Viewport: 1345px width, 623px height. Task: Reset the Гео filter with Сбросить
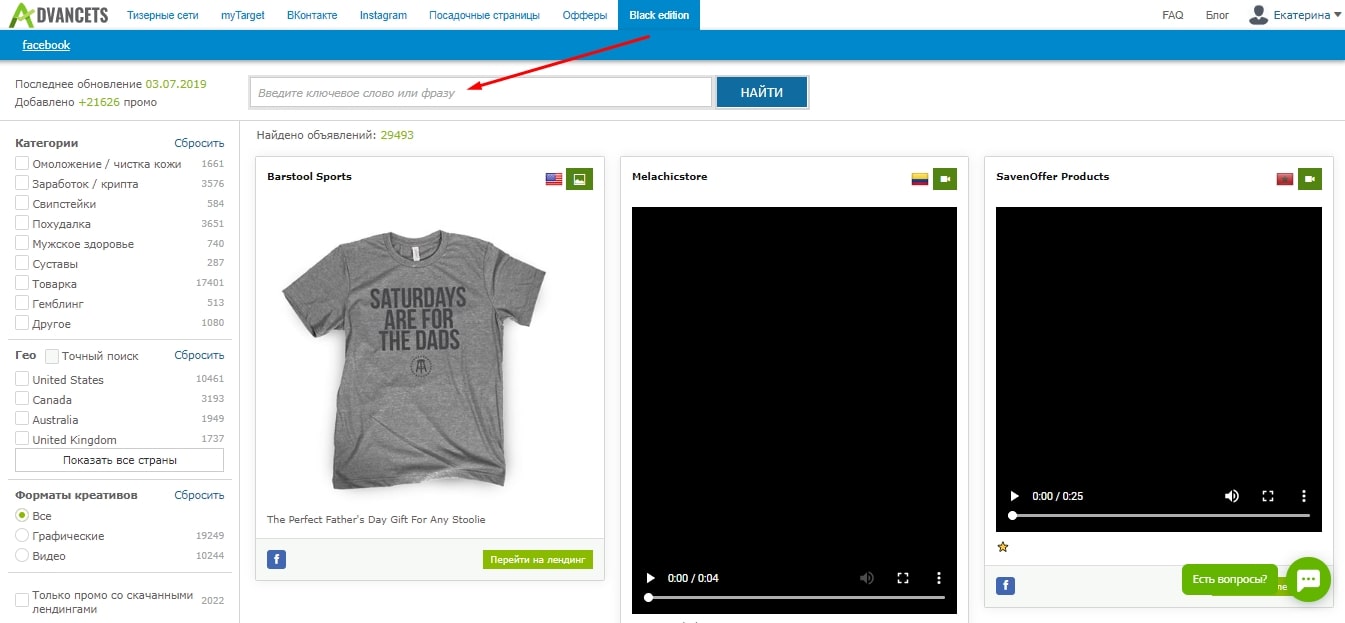199,355
